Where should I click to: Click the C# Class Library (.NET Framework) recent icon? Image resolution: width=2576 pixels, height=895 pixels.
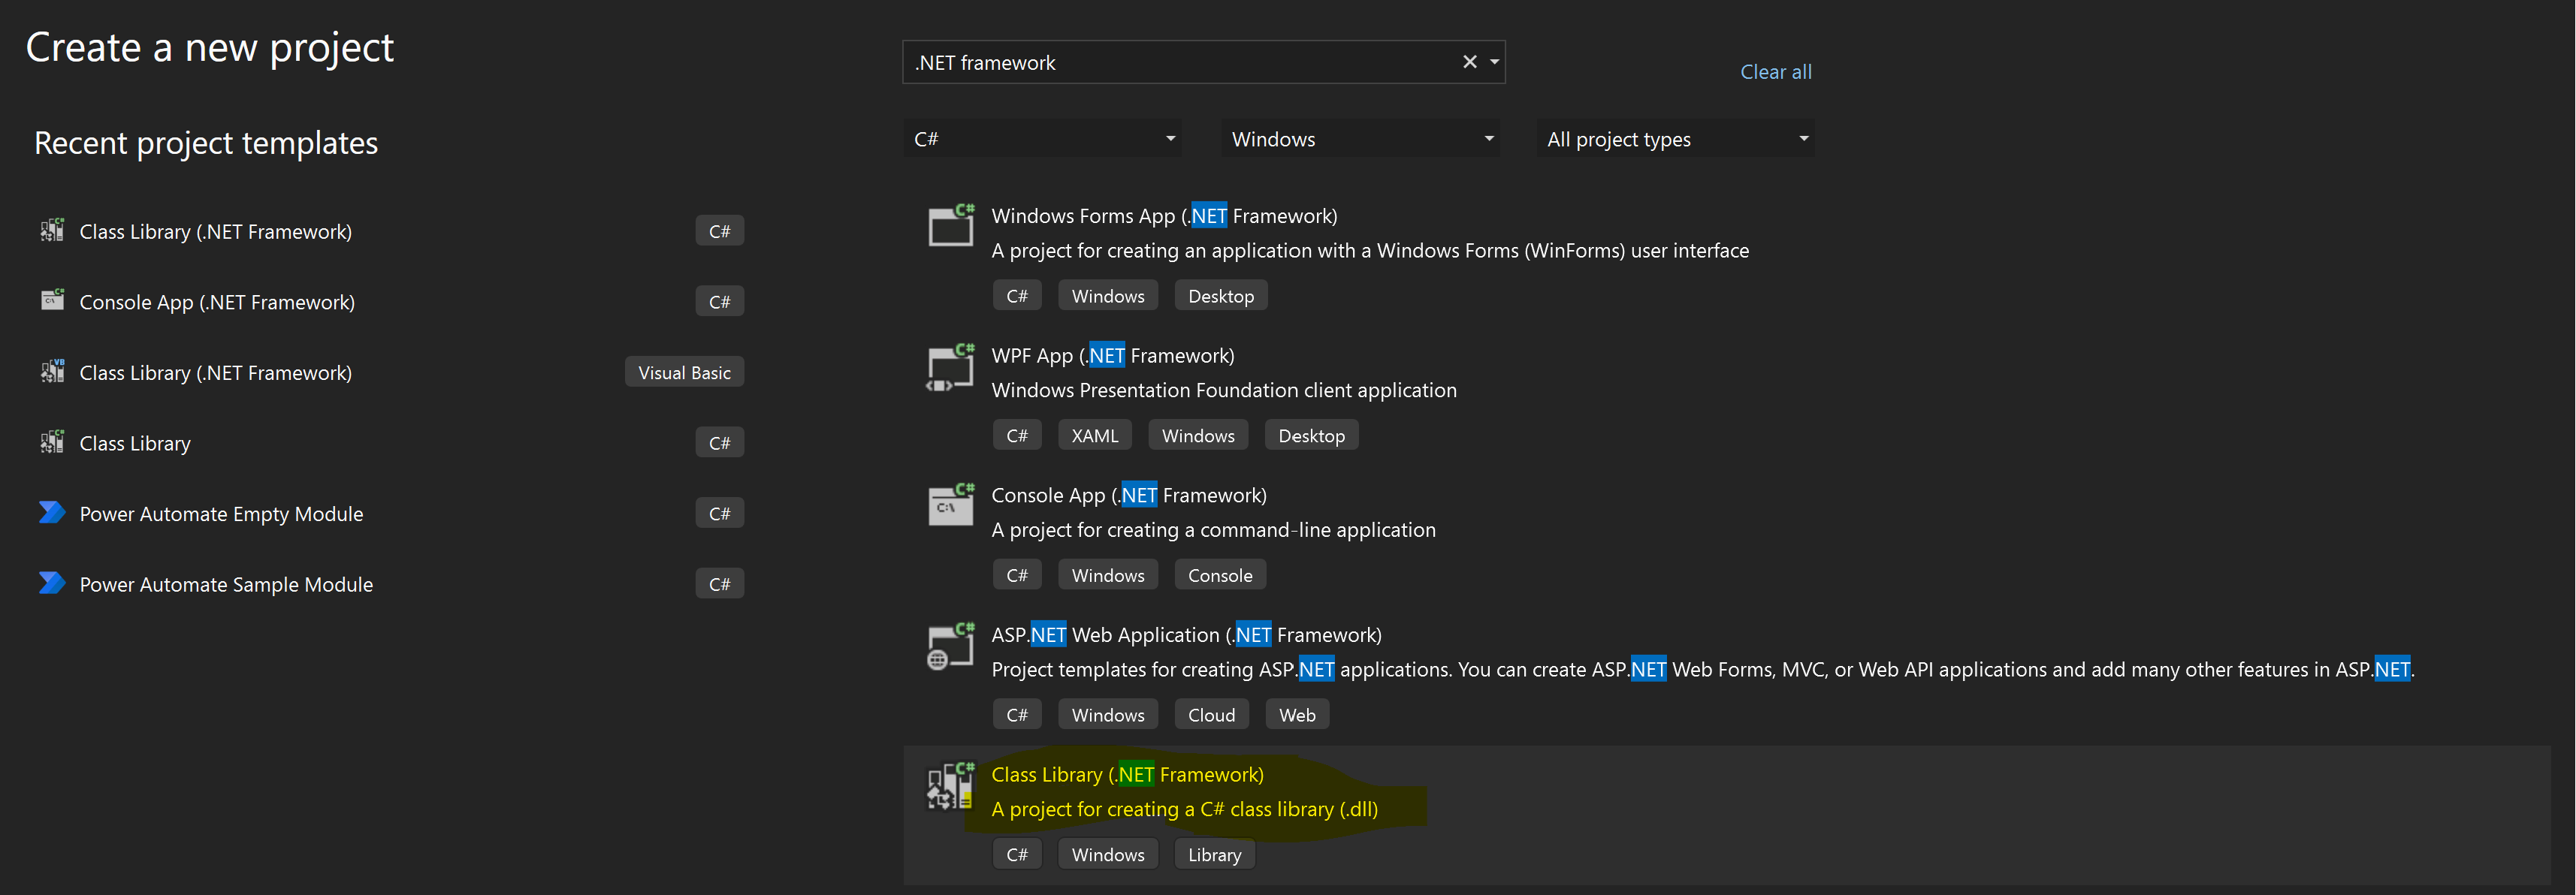52,231
